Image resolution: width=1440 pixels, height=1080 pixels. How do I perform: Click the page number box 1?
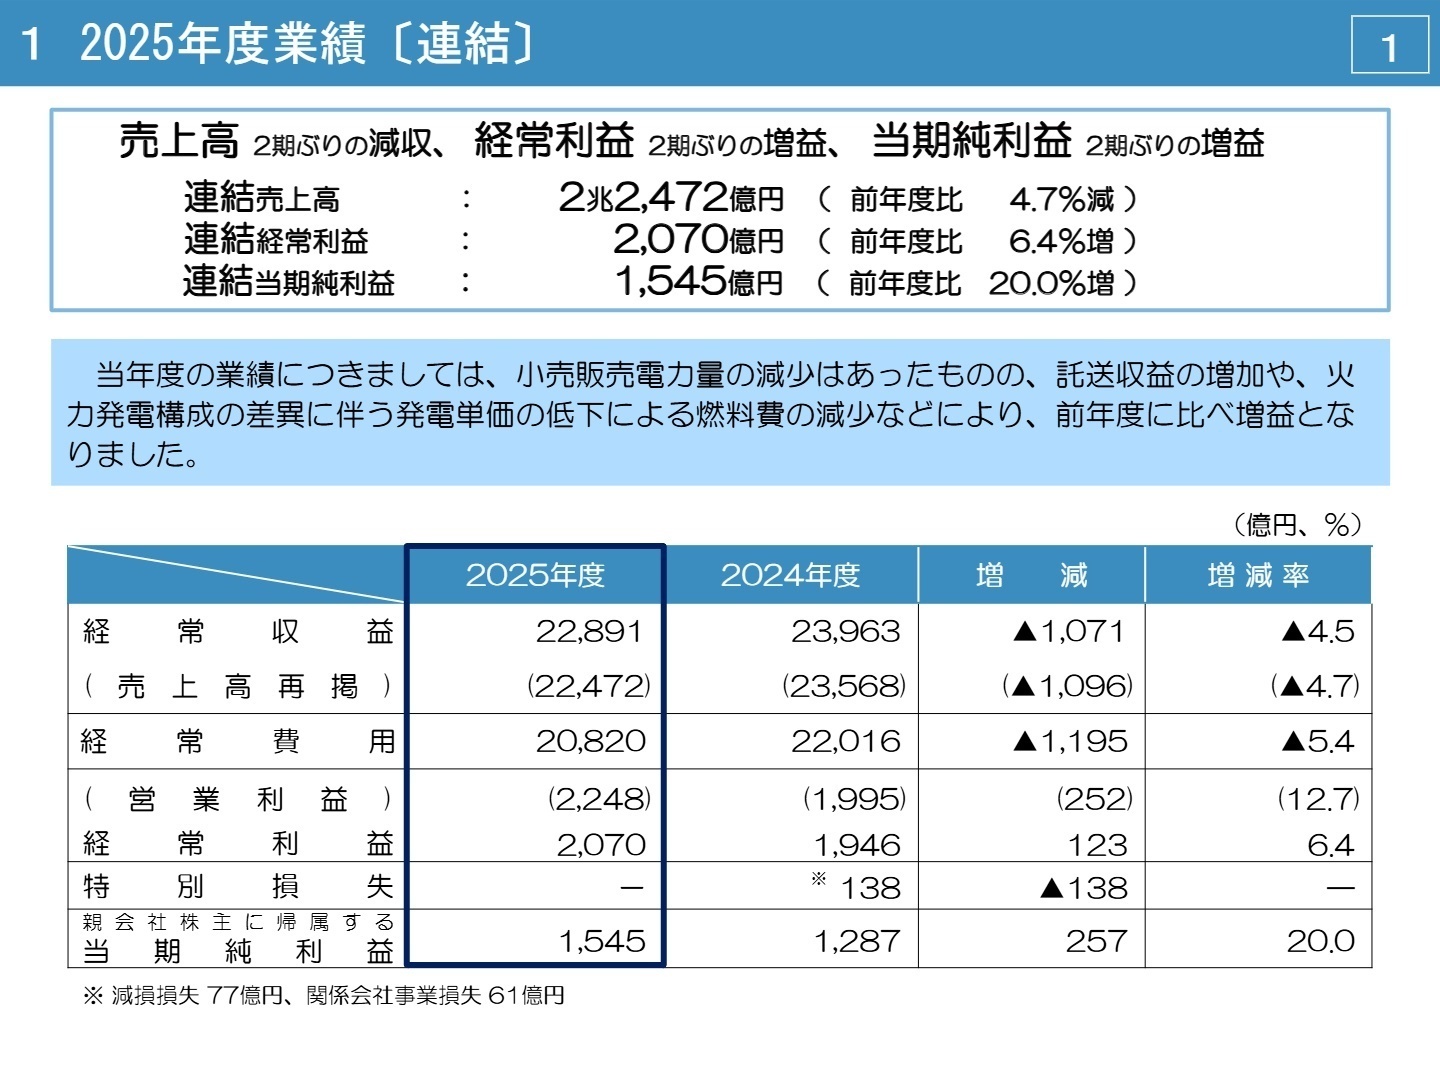click(x=1390, y=46)
